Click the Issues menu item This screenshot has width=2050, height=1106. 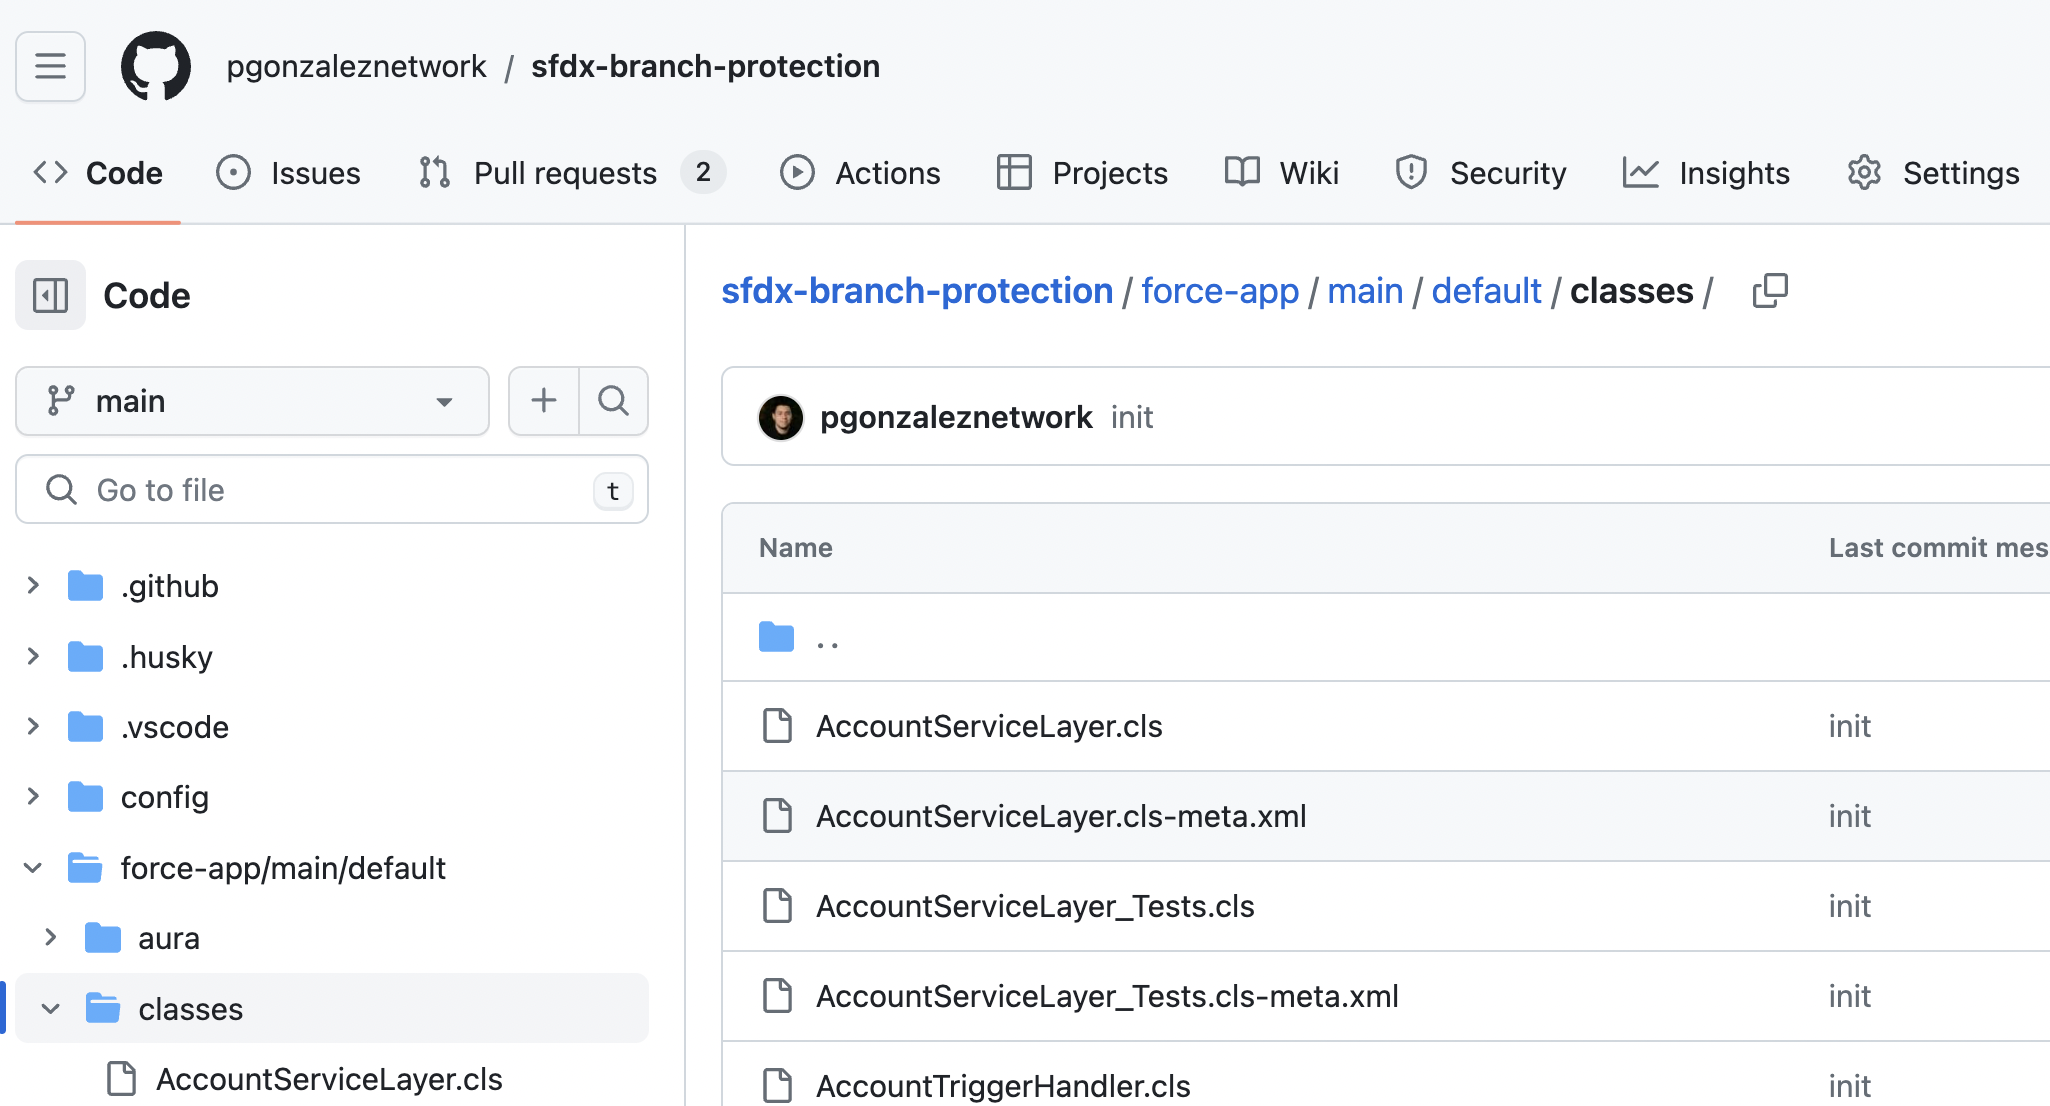click(x=287, y=172)
